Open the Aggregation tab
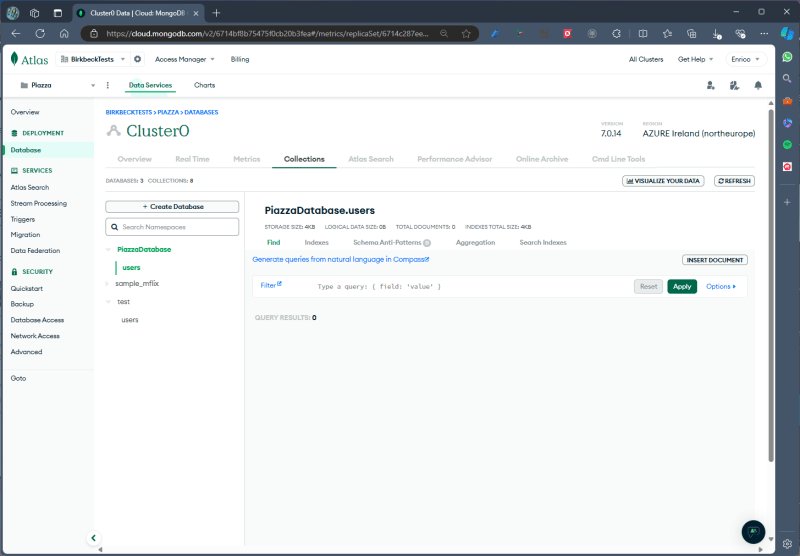 pos(475,243)
